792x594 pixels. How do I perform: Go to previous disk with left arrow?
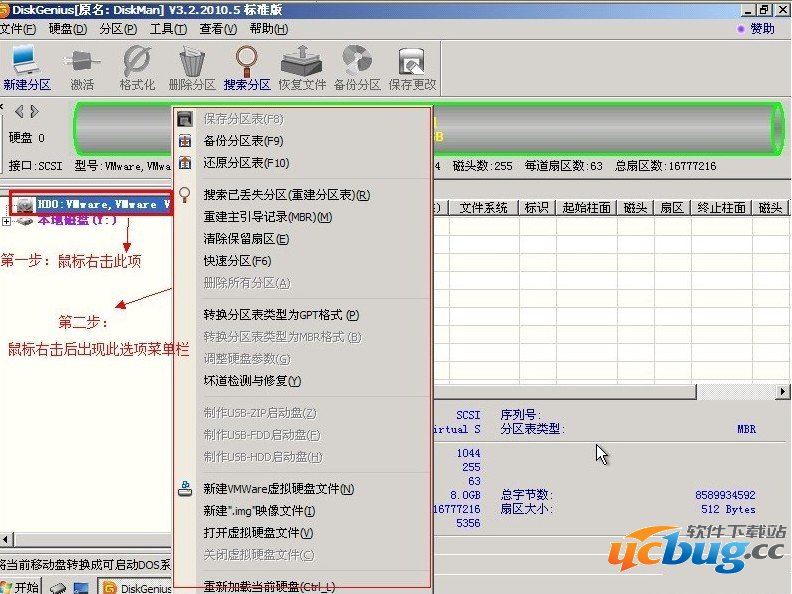point(19,111)
